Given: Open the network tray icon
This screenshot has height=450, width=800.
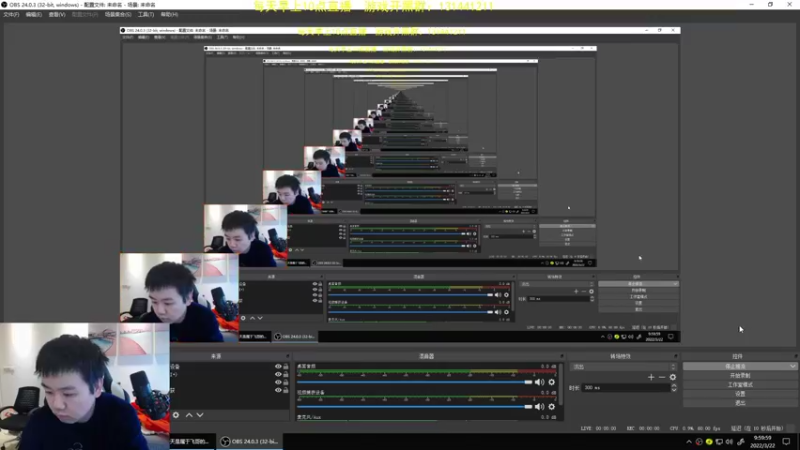Looking at the screenshot, I should [x=719, y=442].
